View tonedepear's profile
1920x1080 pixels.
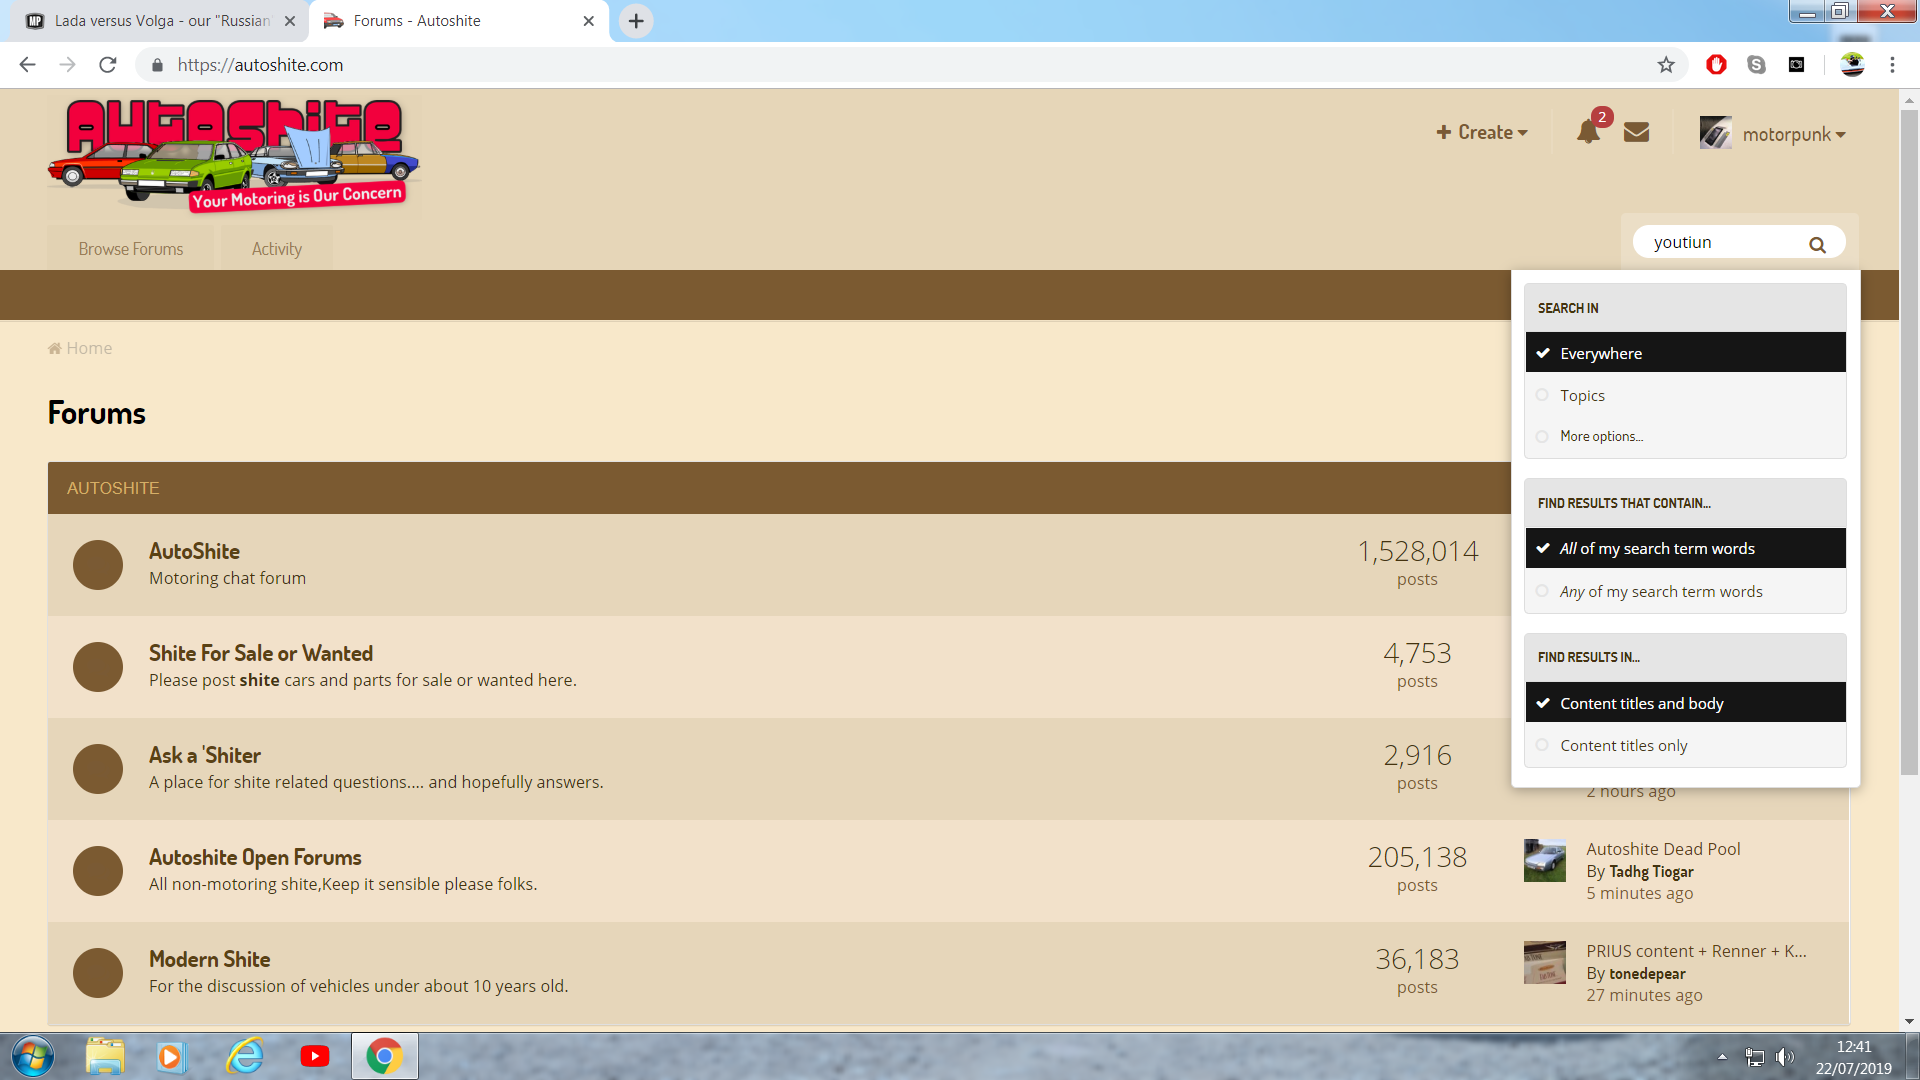1647,974
